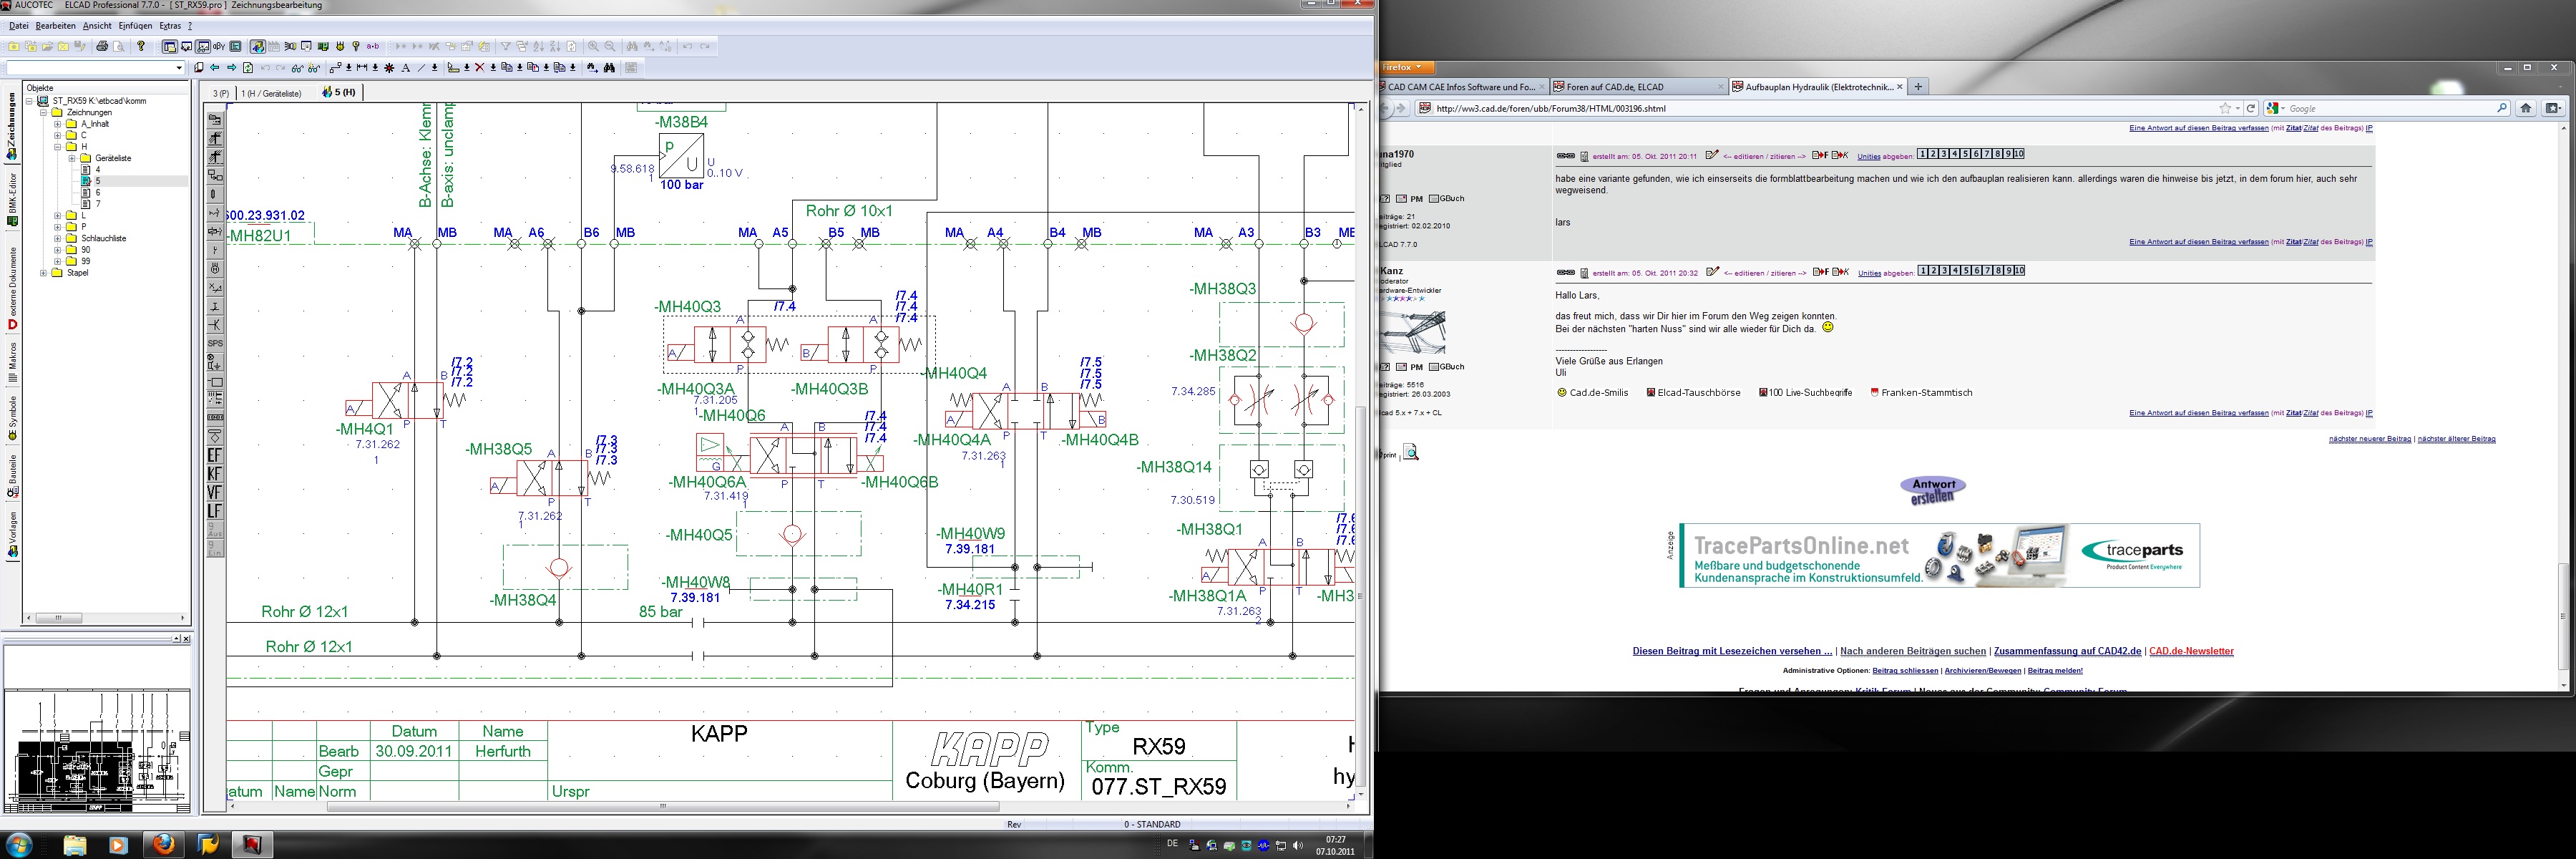
Task: Click the sort A to Z icon
Action: pyautogui.click(x=538, y=47)
